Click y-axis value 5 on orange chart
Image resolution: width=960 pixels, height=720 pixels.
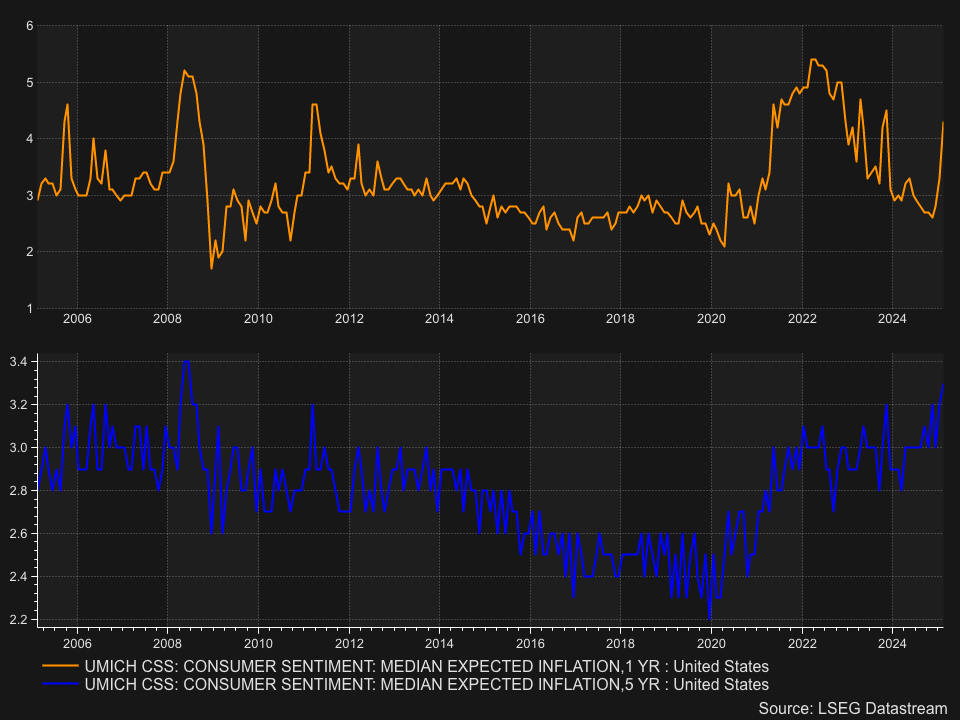tap(29, 83)
